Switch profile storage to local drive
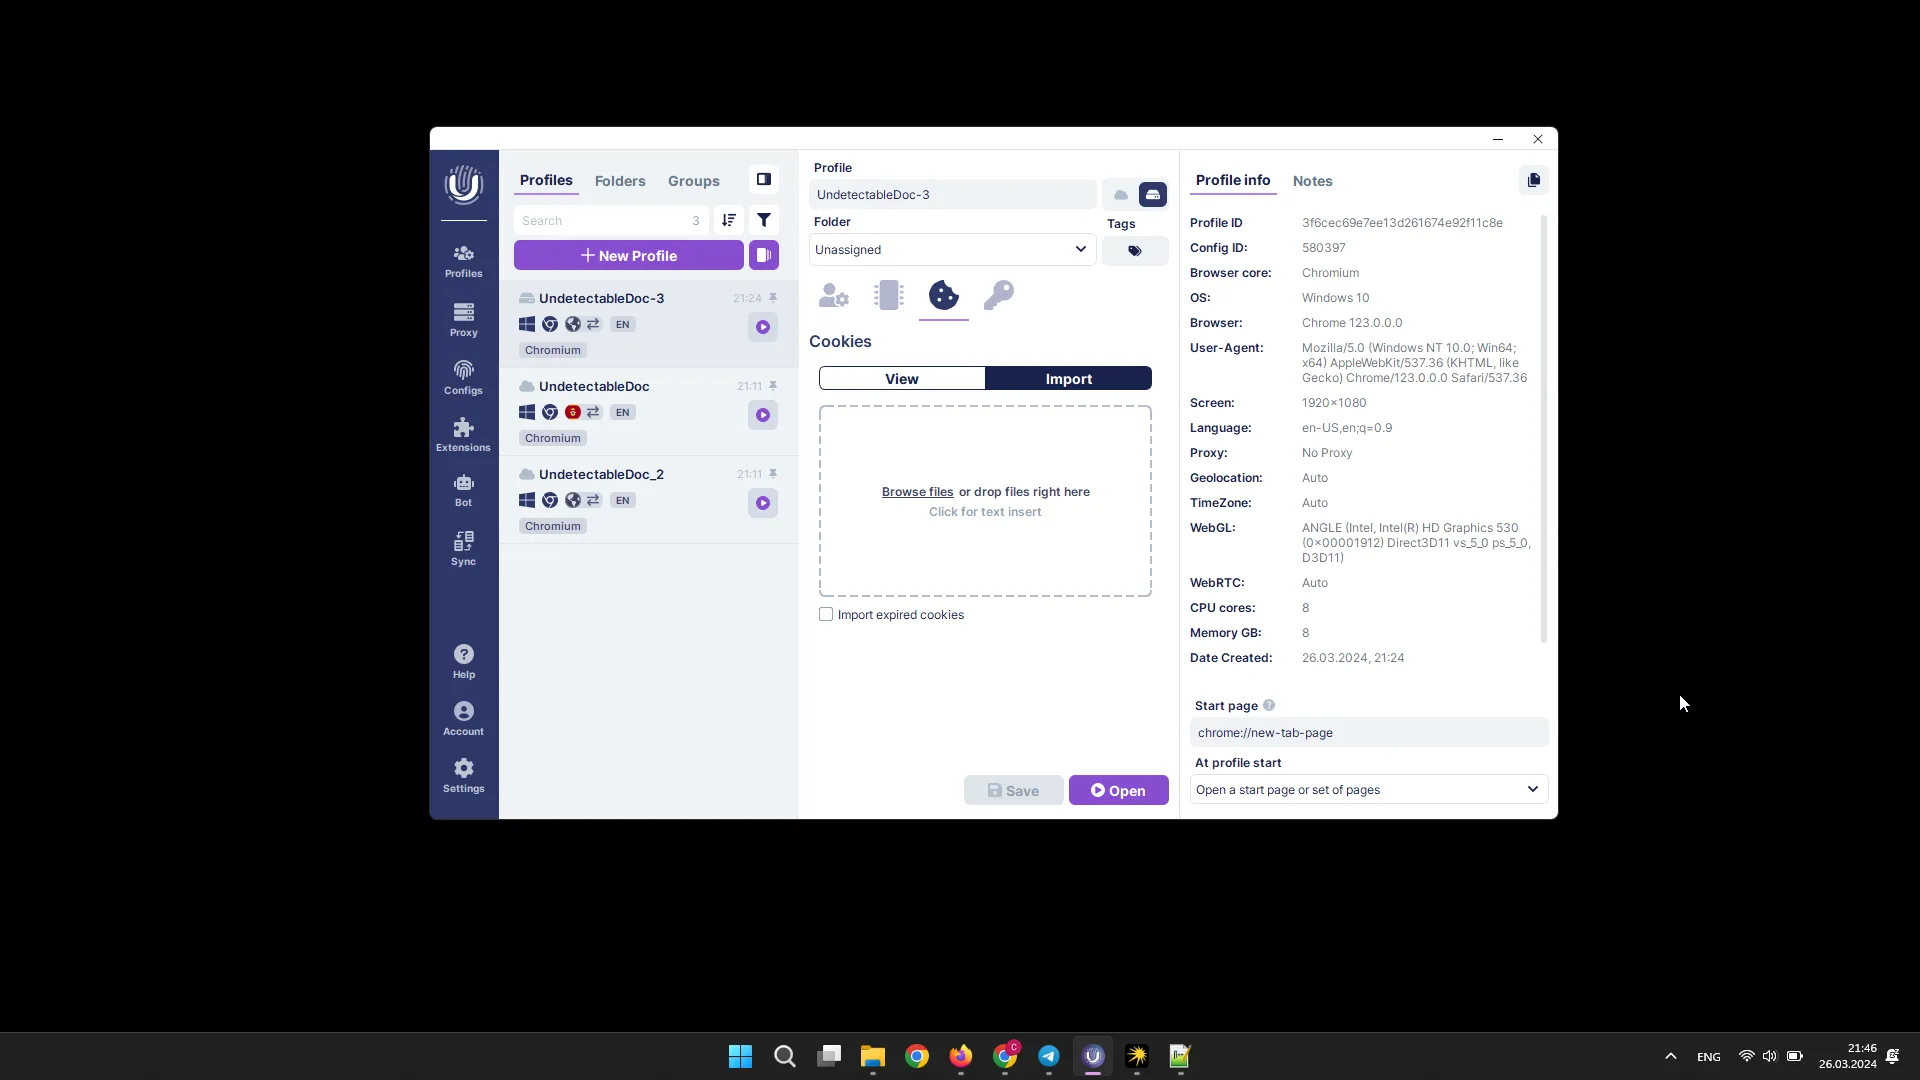This screenshot has width=1920, height=1080. point(1153,194)
